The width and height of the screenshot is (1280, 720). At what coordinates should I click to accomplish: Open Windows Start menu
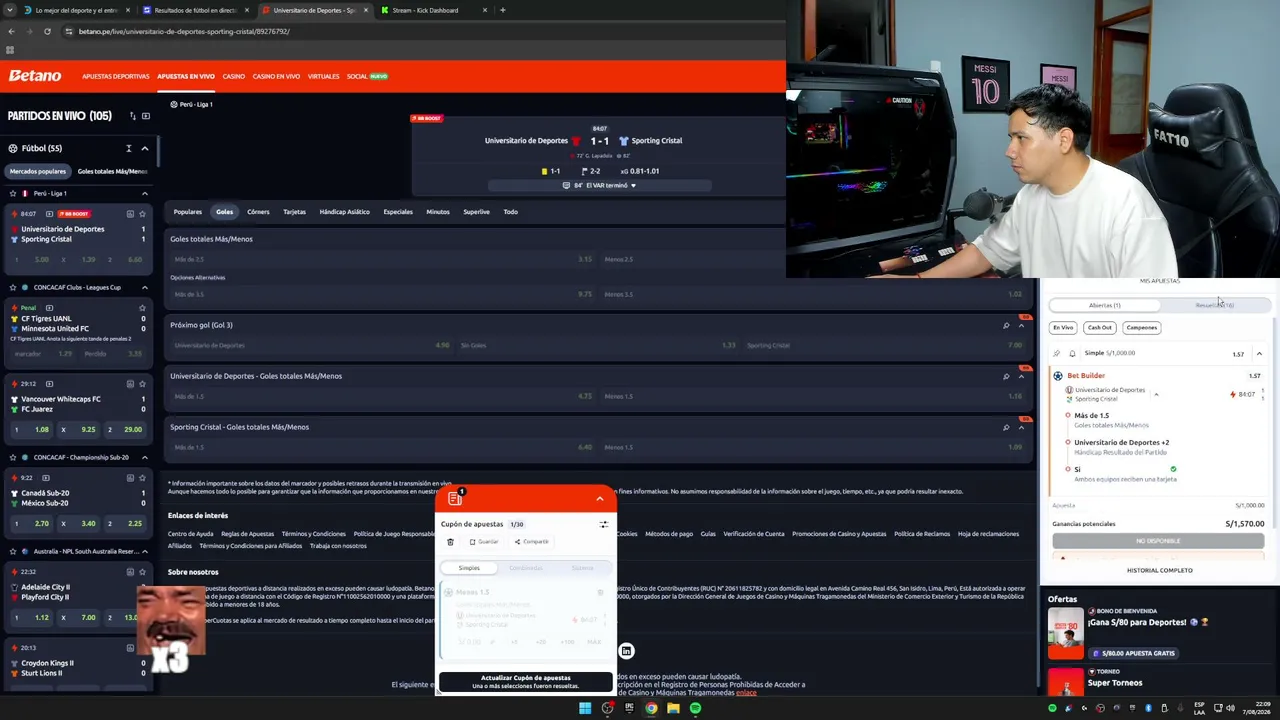click(x=585, y=708)
